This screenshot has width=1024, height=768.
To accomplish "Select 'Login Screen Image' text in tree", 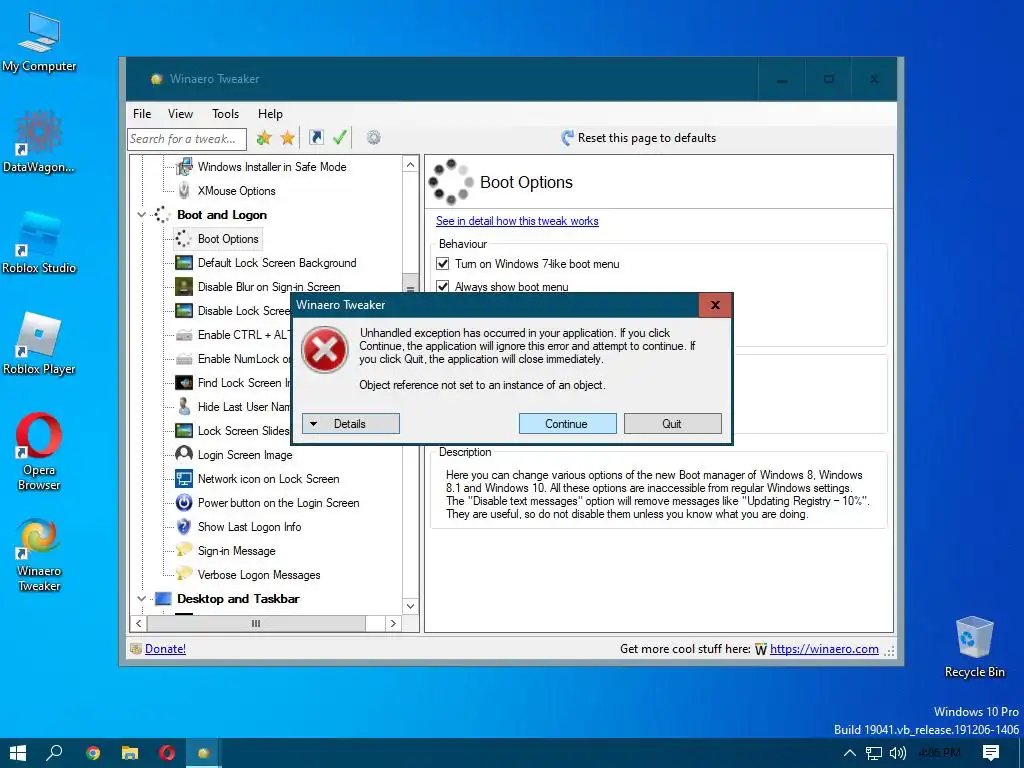I will [245, 455].
